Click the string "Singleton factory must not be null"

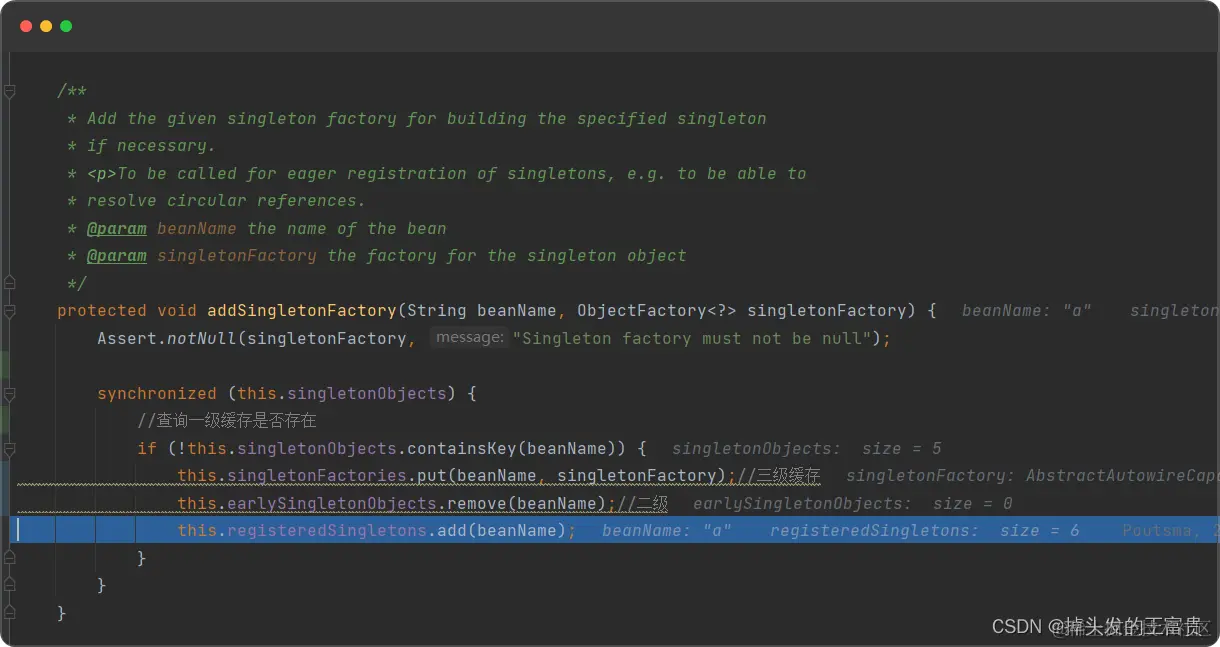[691, 339]
